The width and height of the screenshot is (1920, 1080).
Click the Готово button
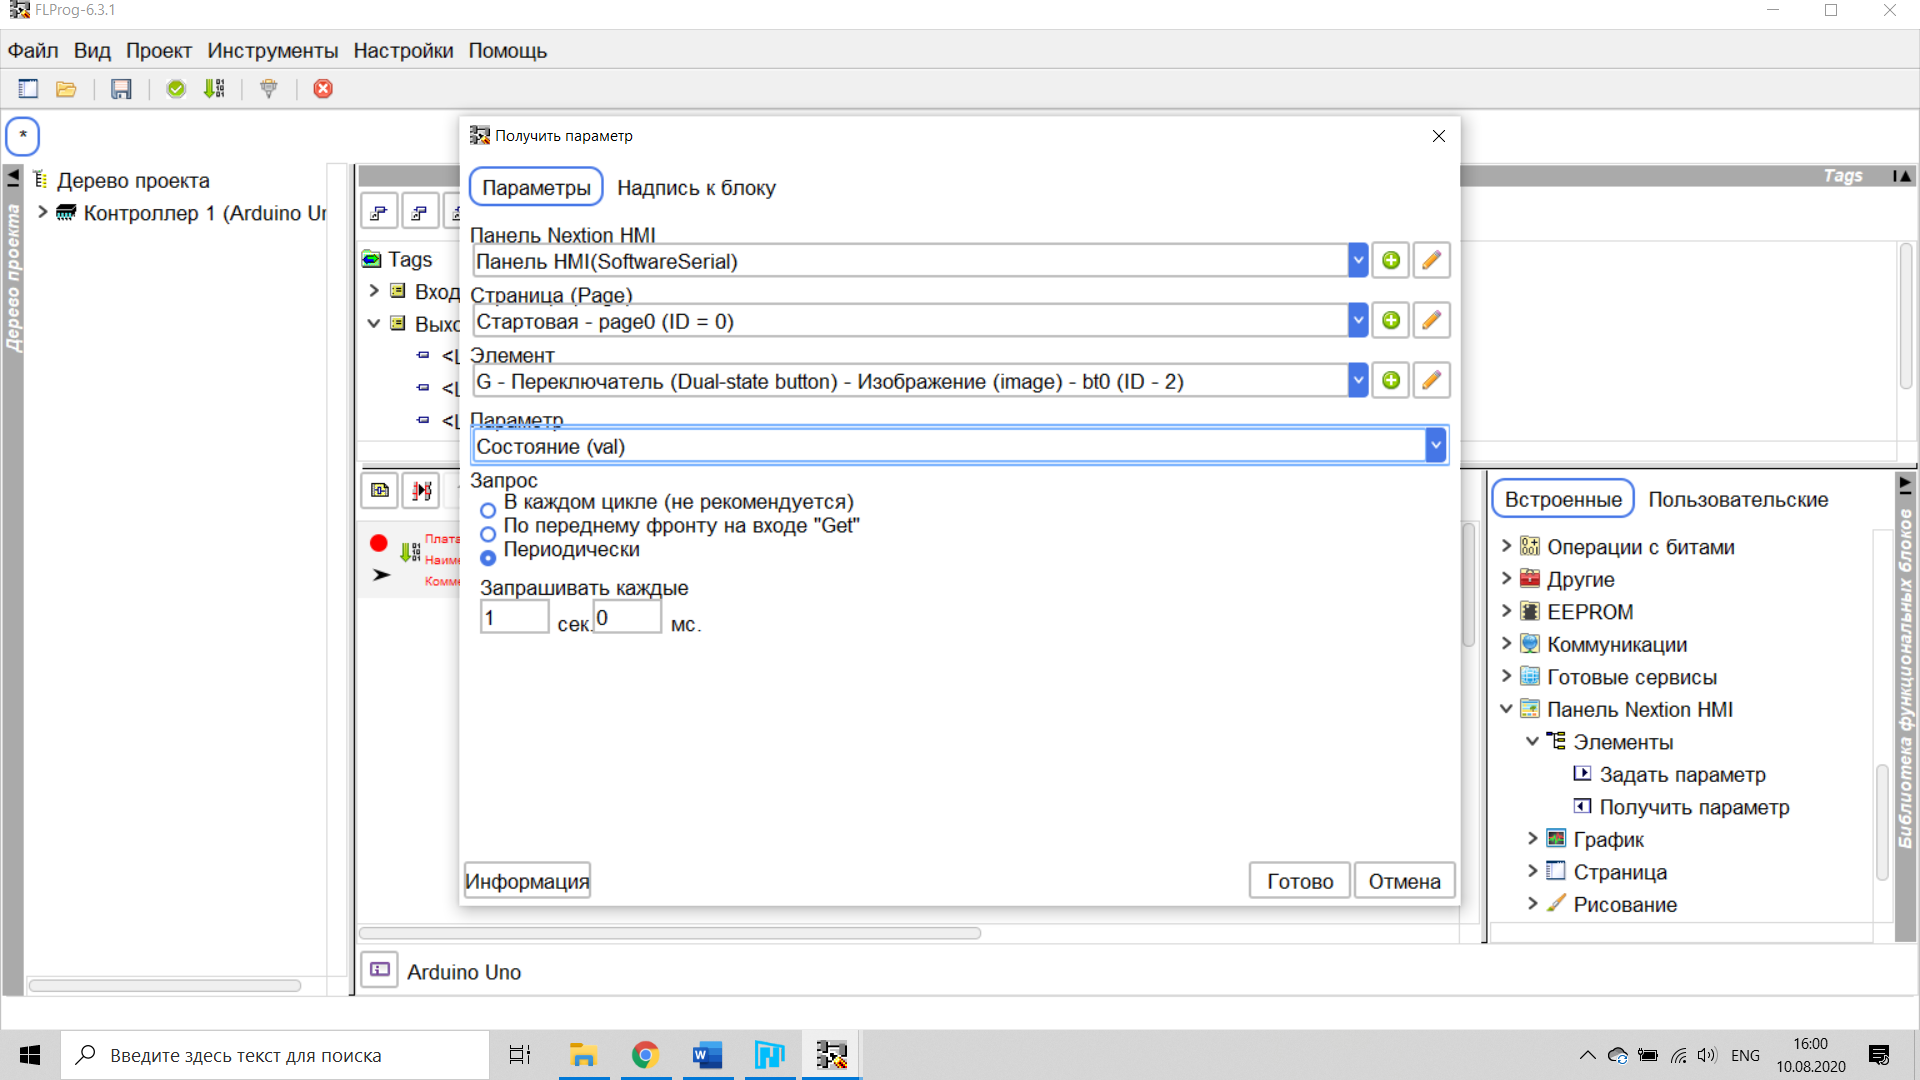point(1299,881)
